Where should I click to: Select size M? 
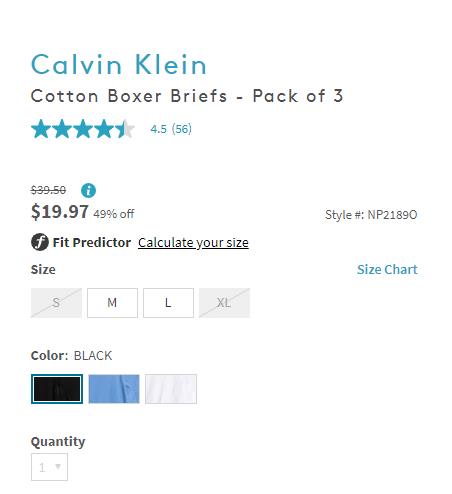coord(112,303)
